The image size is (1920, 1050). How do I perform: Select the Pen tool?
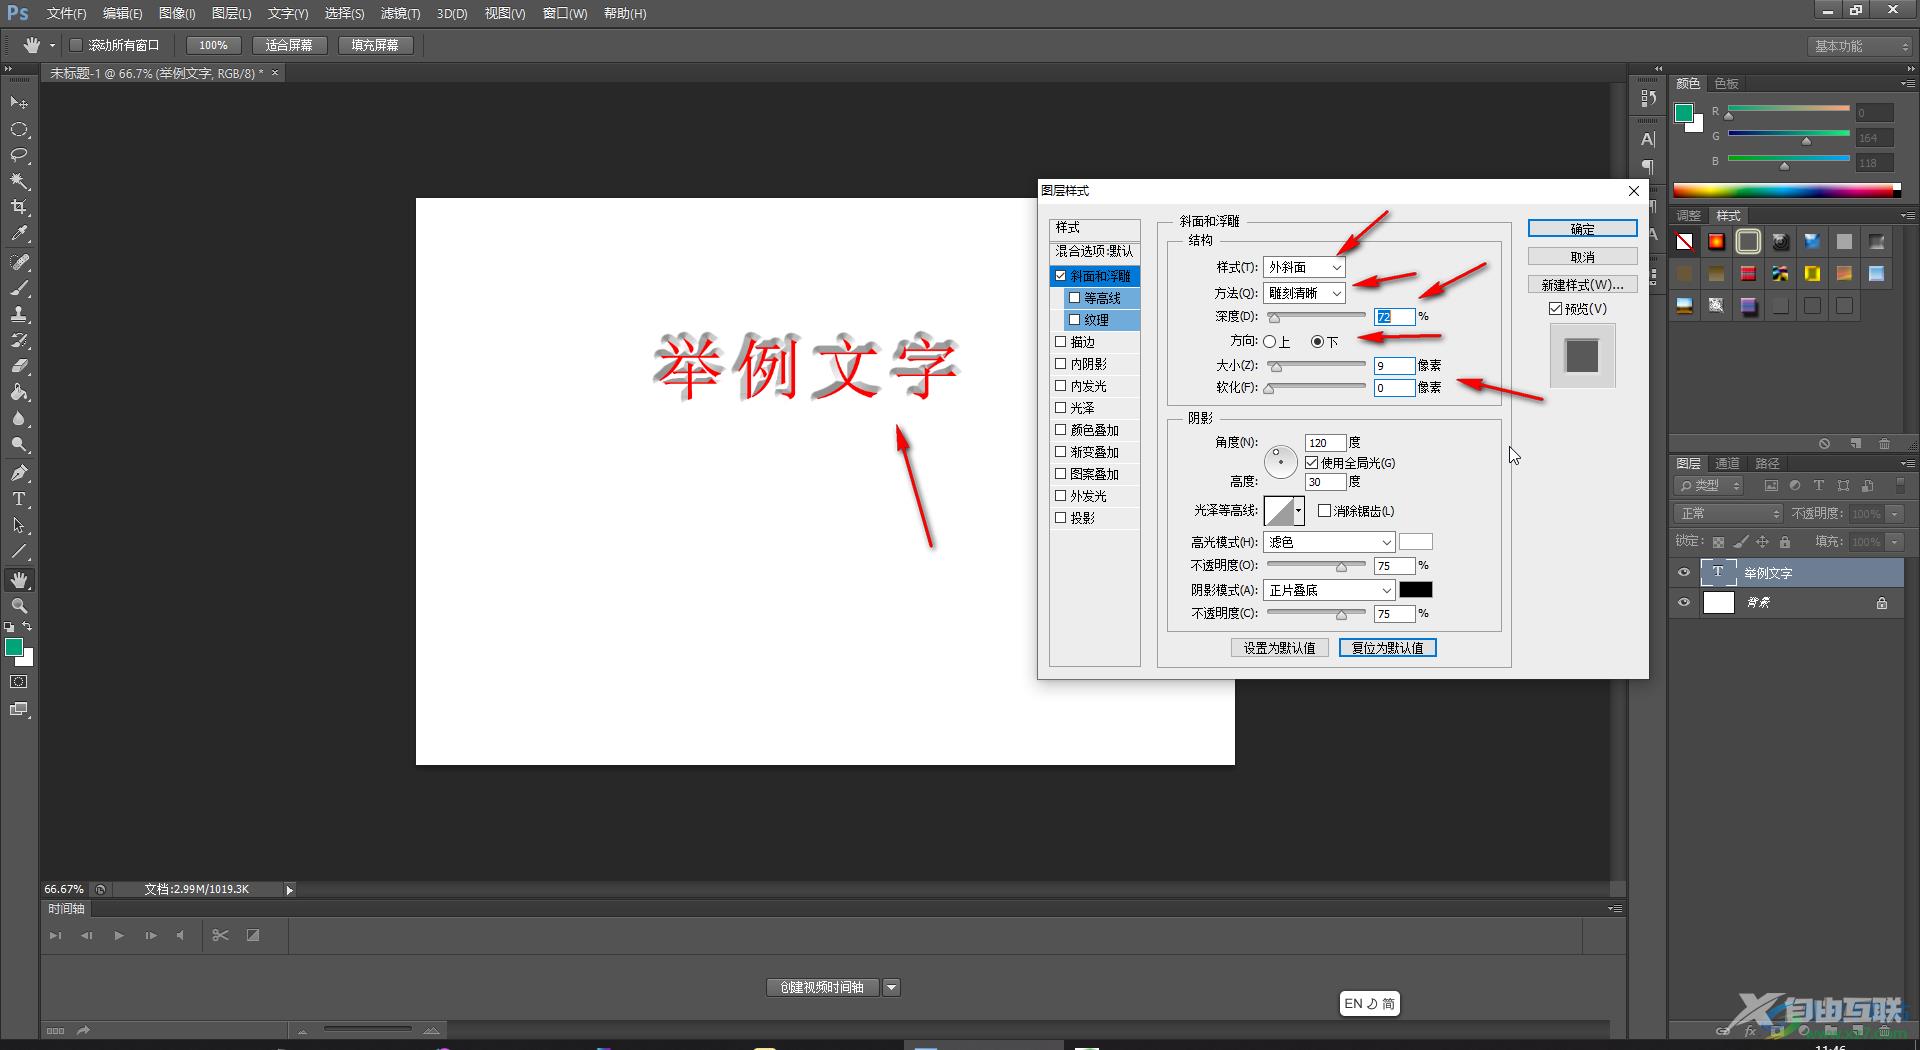(19, 473)
